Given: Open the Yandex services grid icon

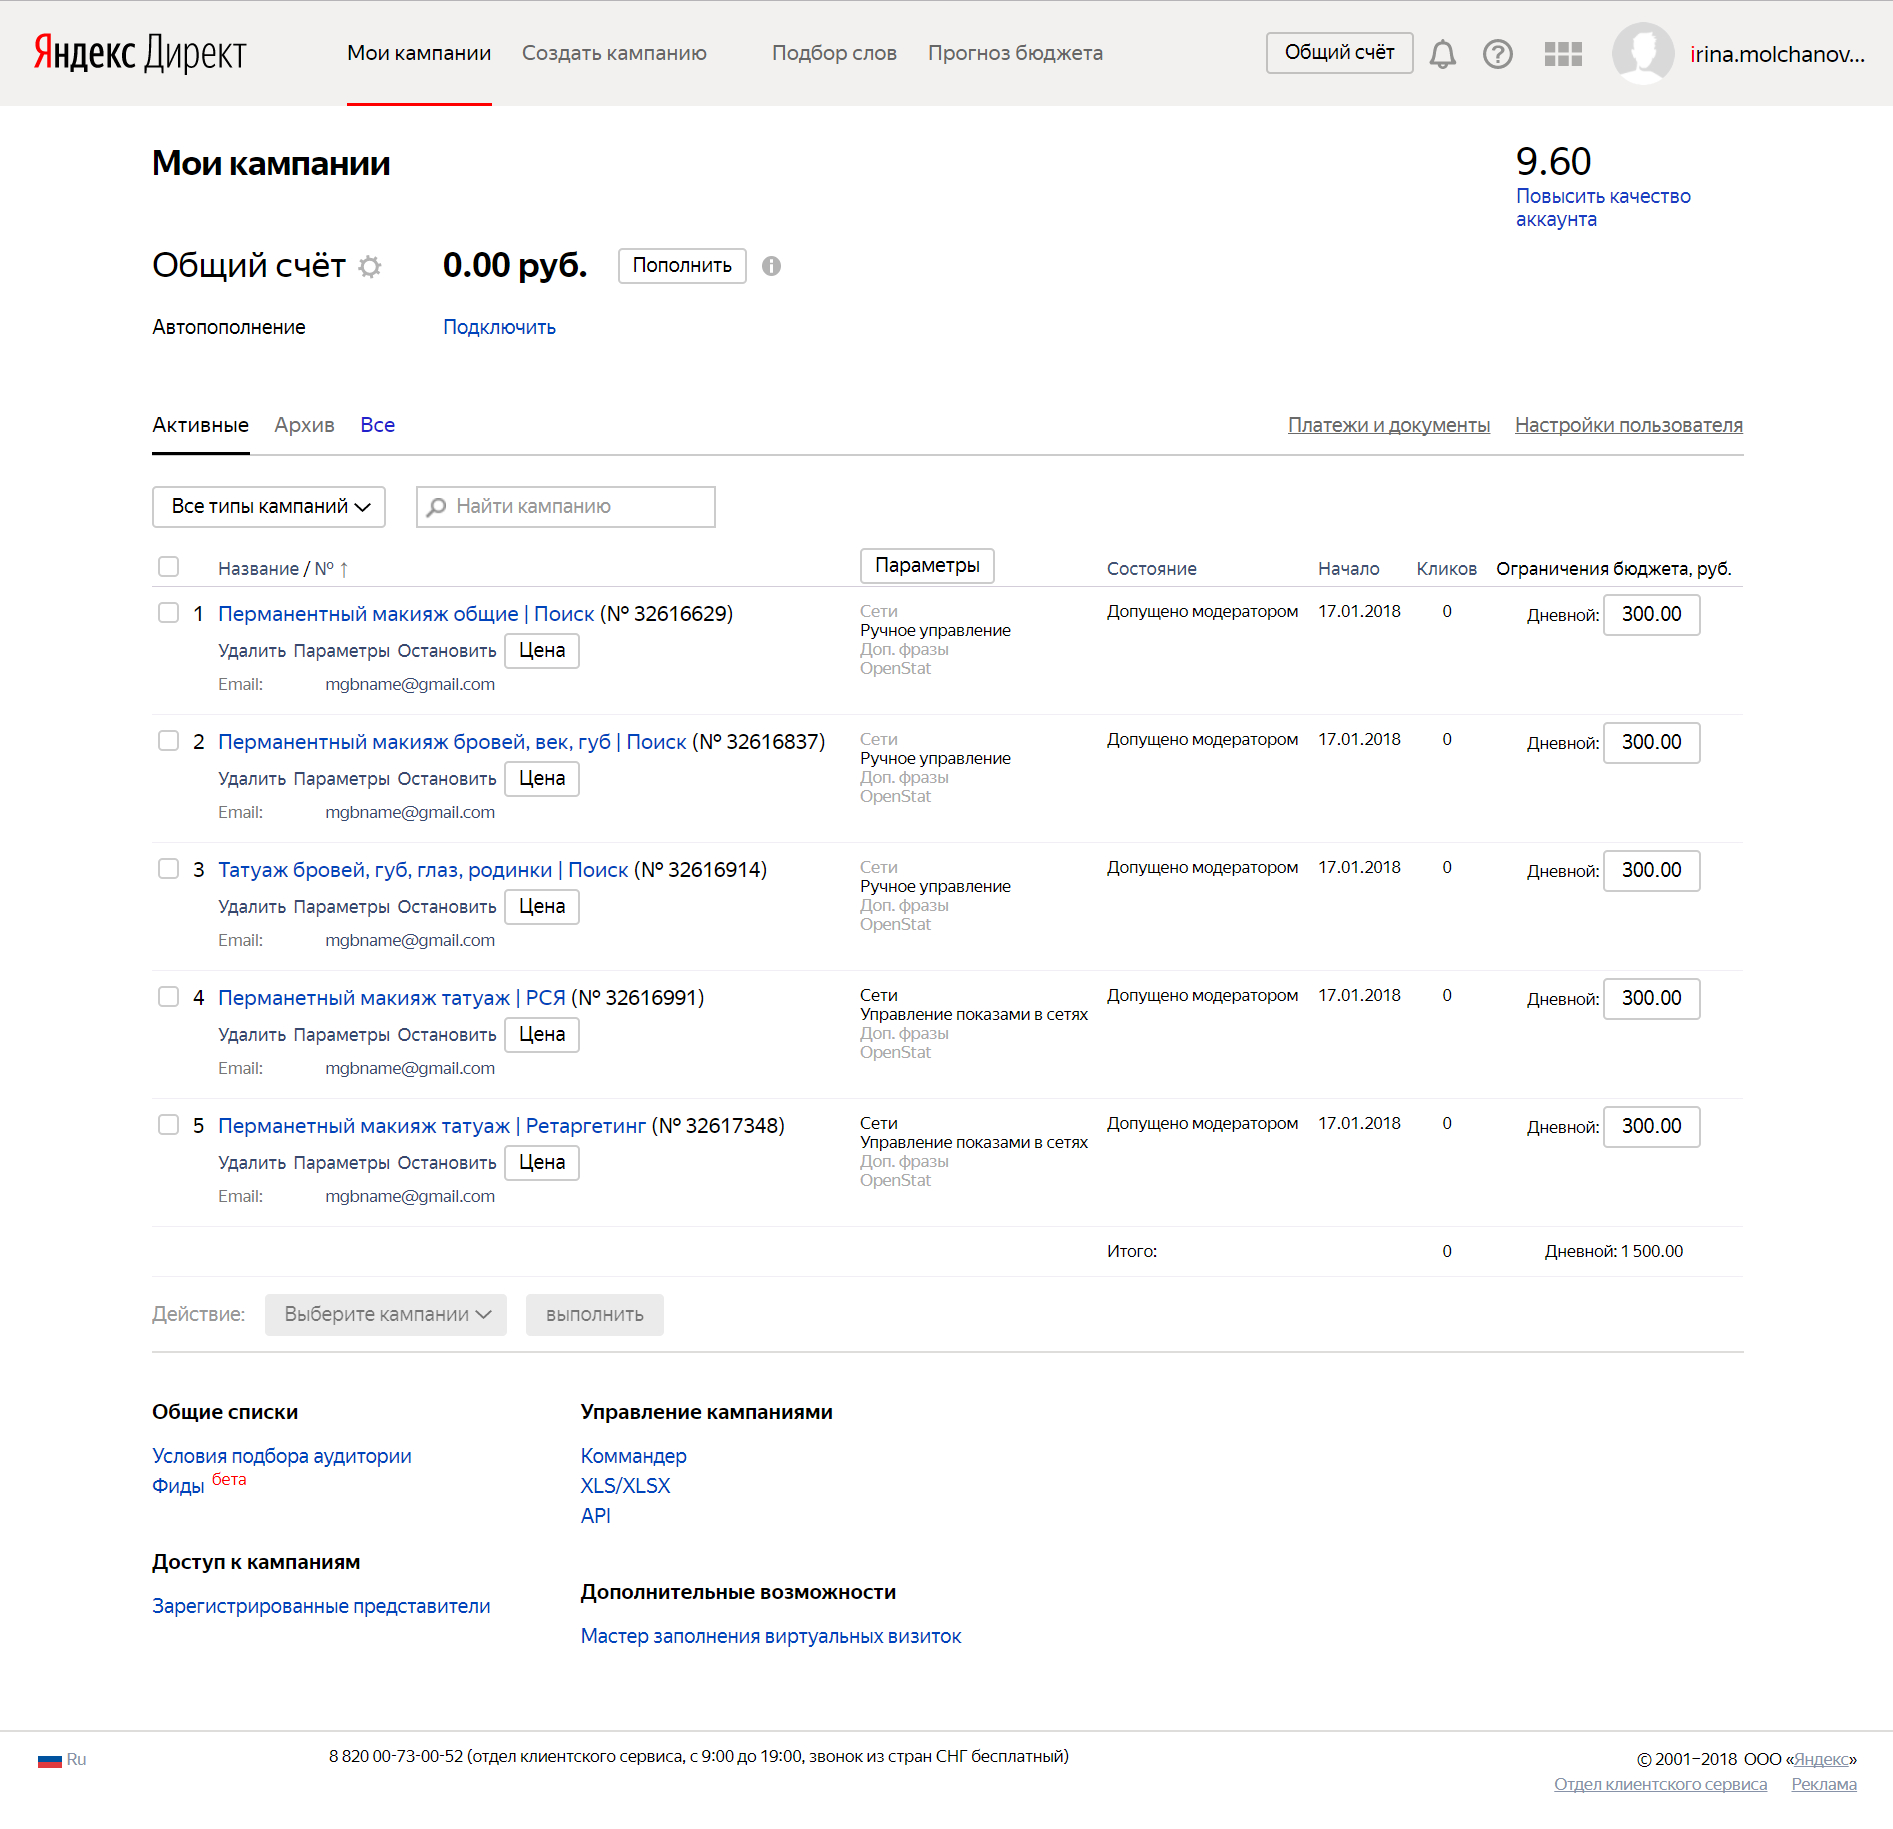Looking at the screenshot, I should pos(1563,54).
